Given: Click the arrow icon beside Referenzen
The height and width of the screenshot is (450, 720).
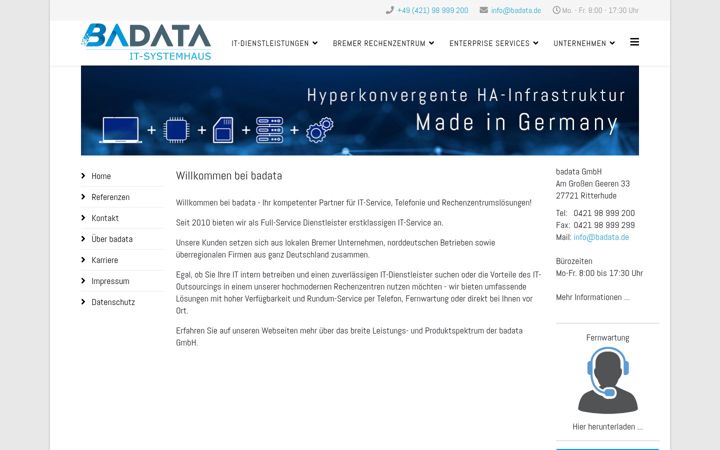Looking at the screenshot, I should click(83, 197).
